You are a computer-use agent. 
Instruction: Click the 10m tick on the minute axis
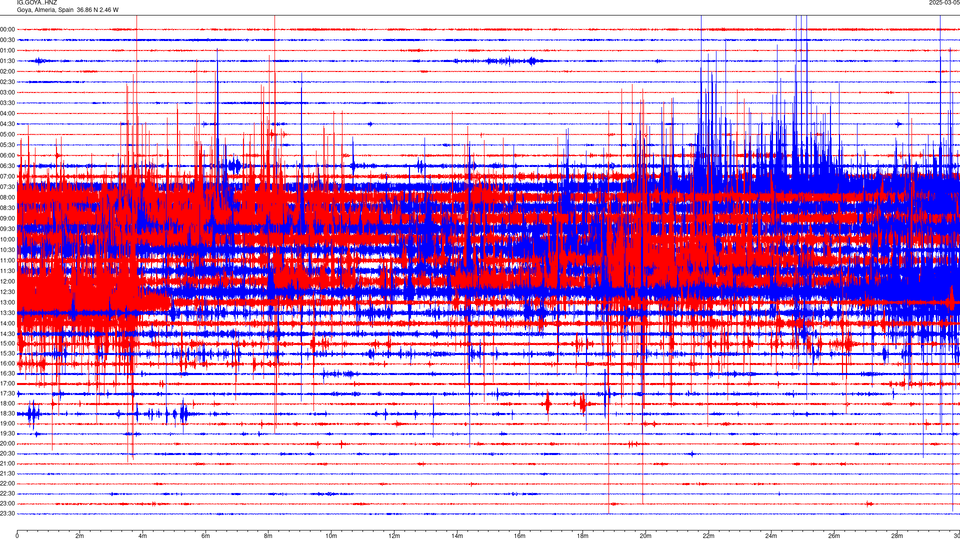point(331,536)
